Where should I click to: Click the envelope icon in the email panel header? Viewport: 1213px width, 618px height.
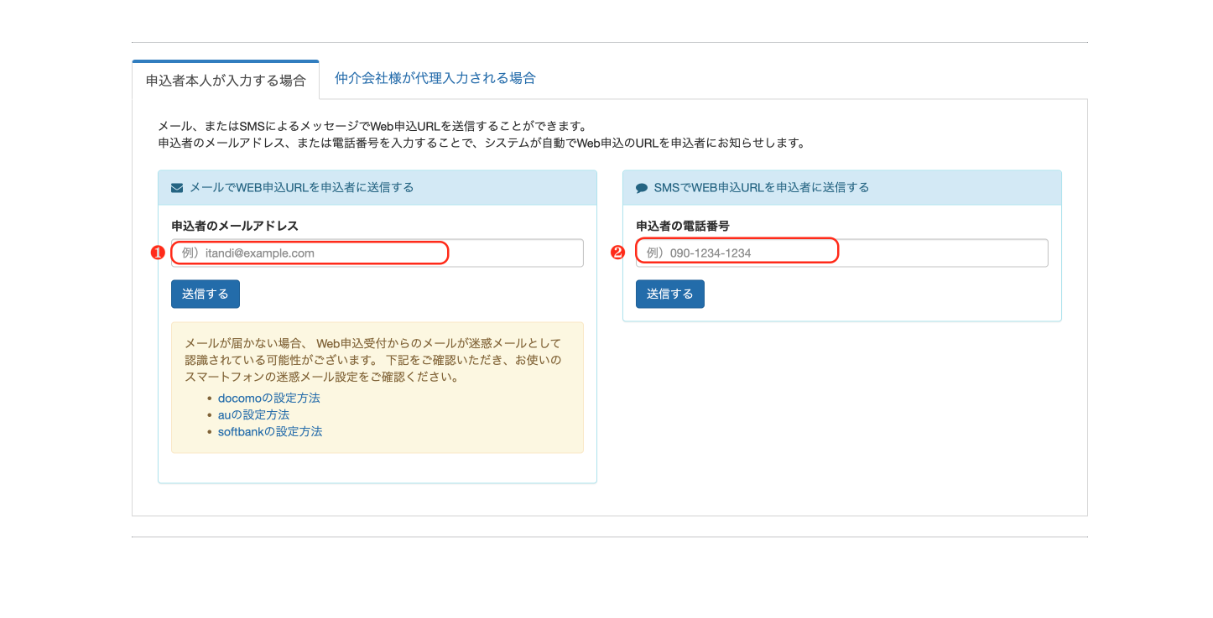coord(177,188)
